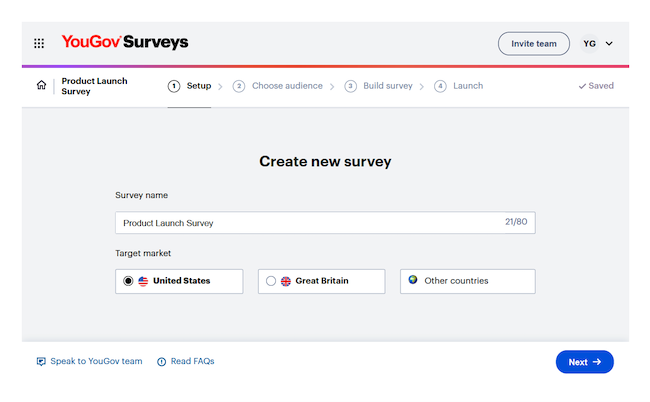This screenshot has height=402, width=650.
Task: Click the United States flag icon
Action: click(143, 281)
